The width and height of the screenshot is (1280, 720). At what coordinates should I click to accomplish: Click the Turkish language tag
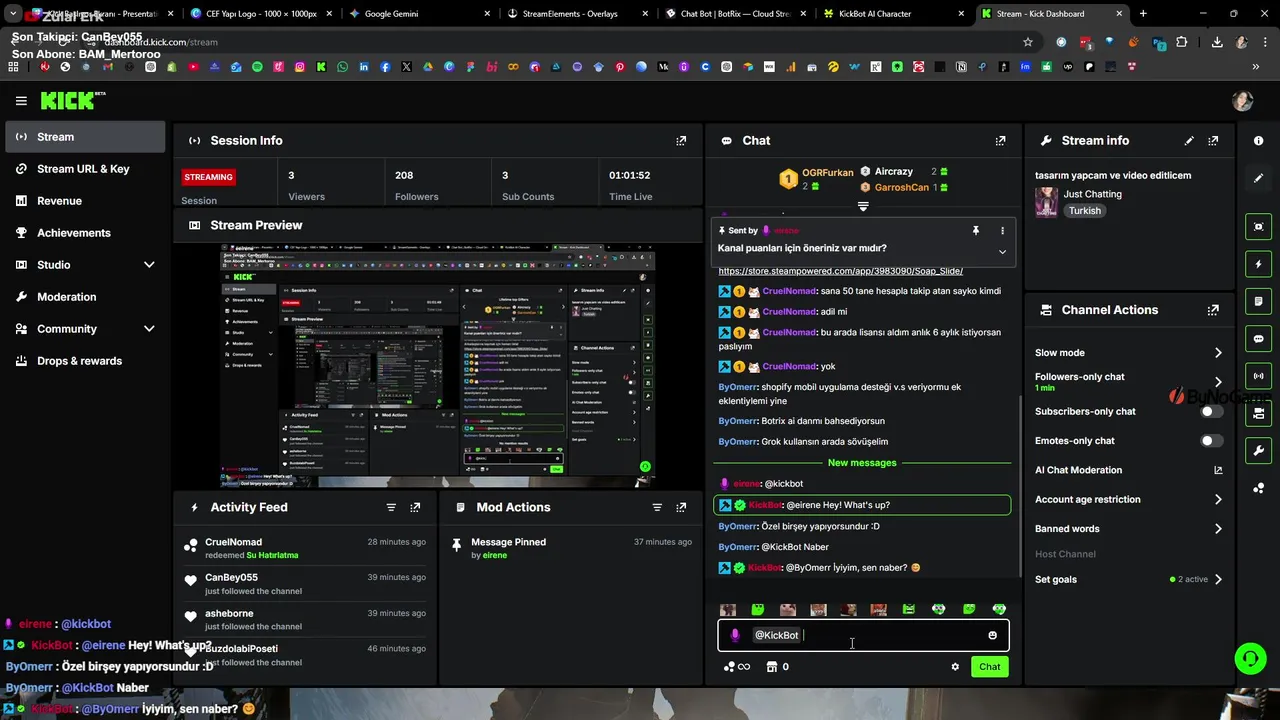coord(1084,211)
